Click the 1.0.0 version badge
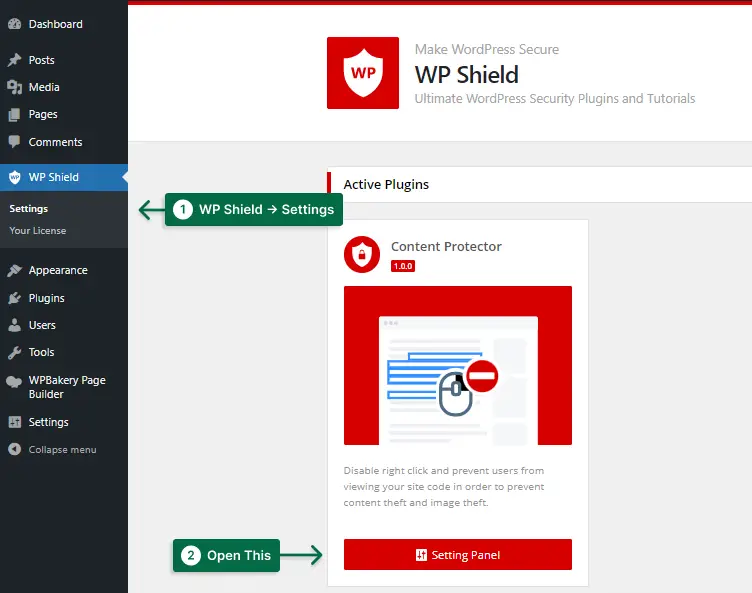 (403, 266)
